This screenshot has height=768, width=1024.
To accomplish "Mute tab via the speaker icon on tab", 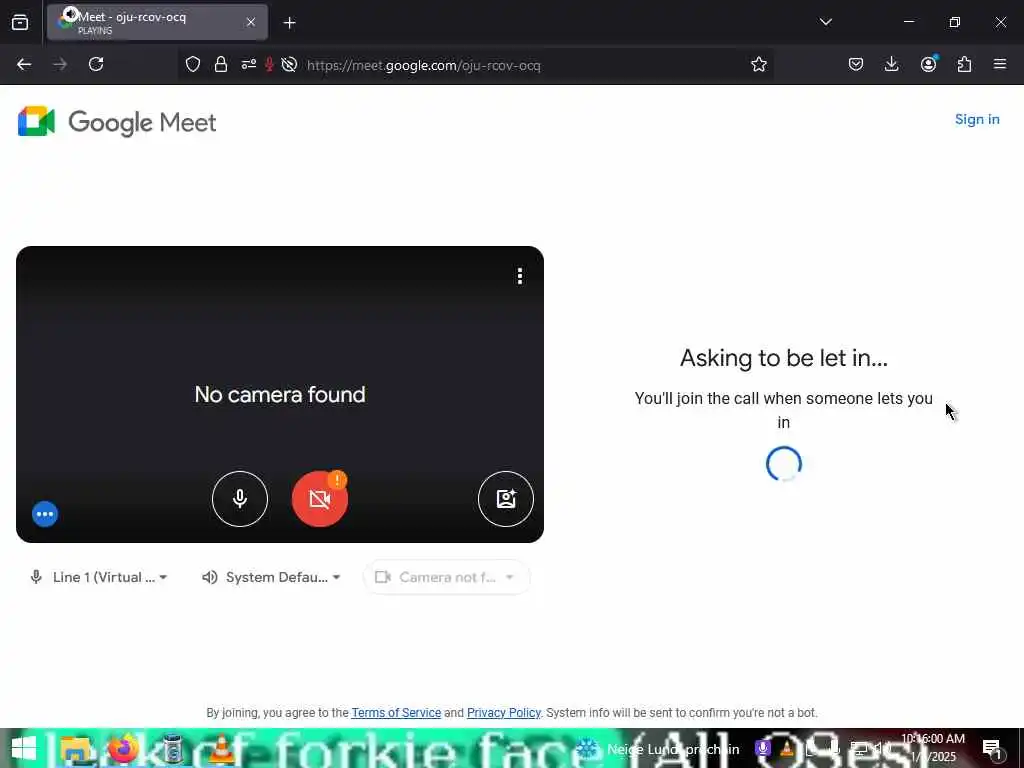I will [71, 14].
